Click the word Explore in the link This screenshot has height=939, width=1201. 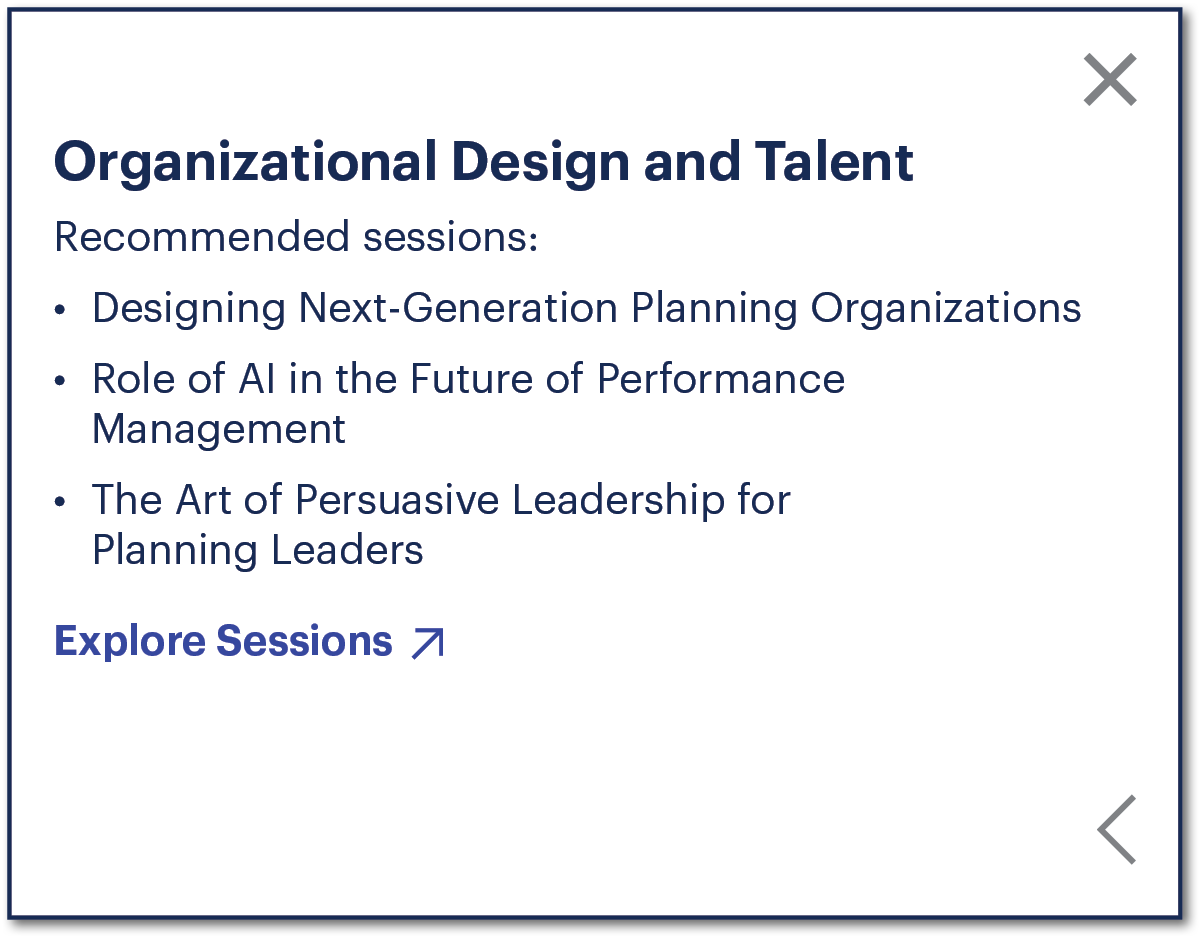click(x=129, y=641)
